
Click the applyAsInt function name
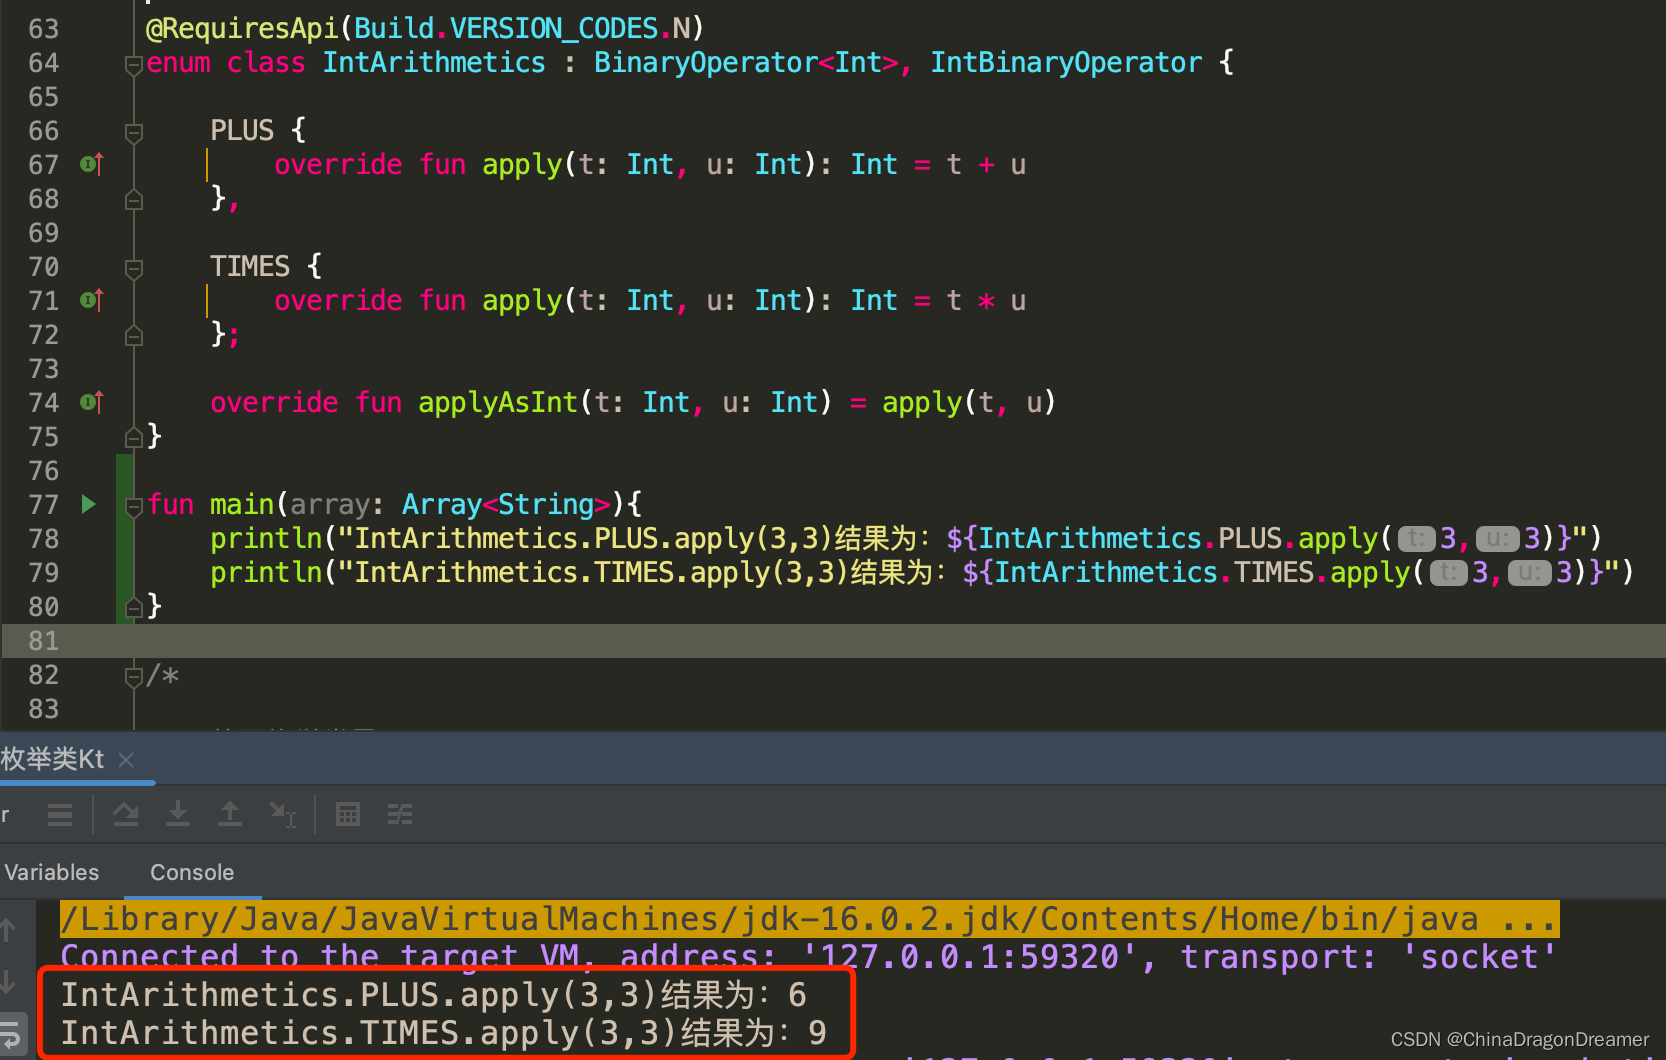[x=498, y=402]
